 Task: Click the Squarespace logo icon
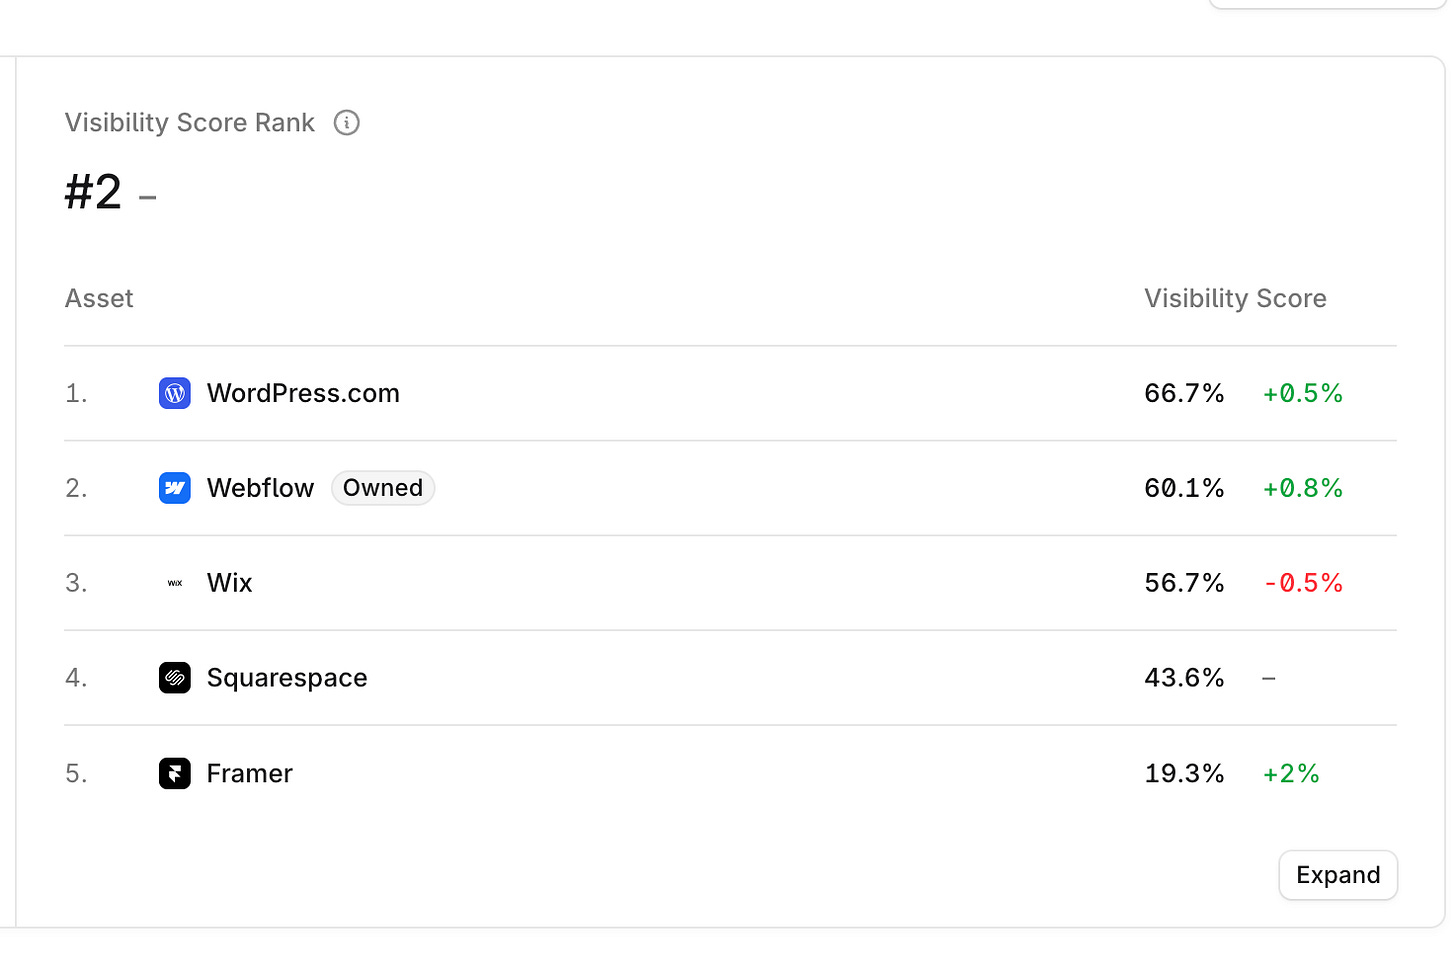pos(175,678)
